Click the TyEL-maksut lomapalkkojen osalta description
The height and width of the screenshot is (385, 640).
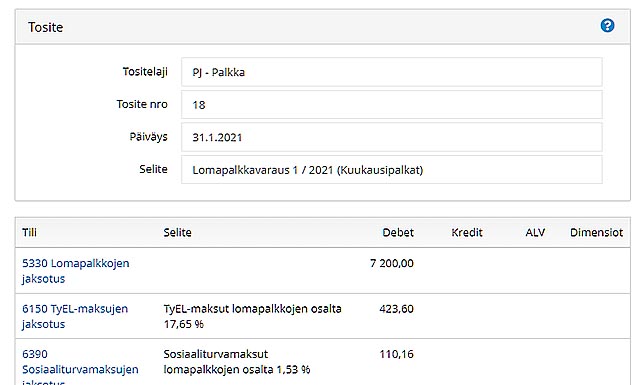coord(252,316)
